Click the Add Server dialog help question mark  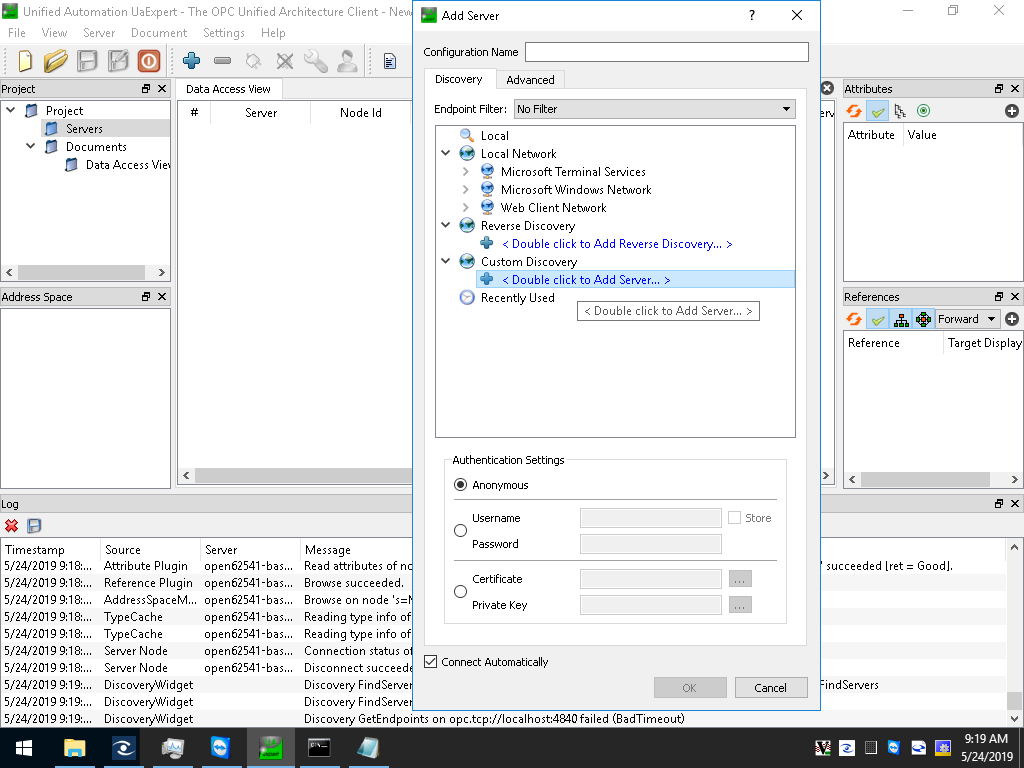tap(752, 15)
